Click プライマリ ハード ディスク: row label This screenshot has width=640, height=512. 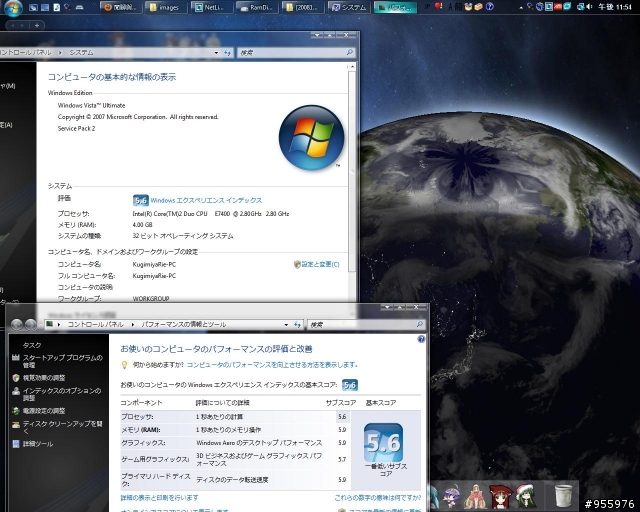[156, 480]
